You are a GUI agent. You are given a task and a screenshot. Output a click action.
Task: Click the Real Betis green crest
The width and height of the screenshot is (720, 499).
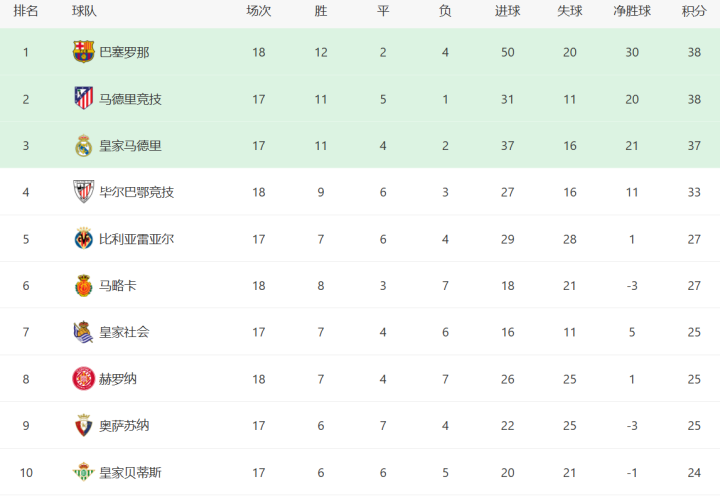84,472
